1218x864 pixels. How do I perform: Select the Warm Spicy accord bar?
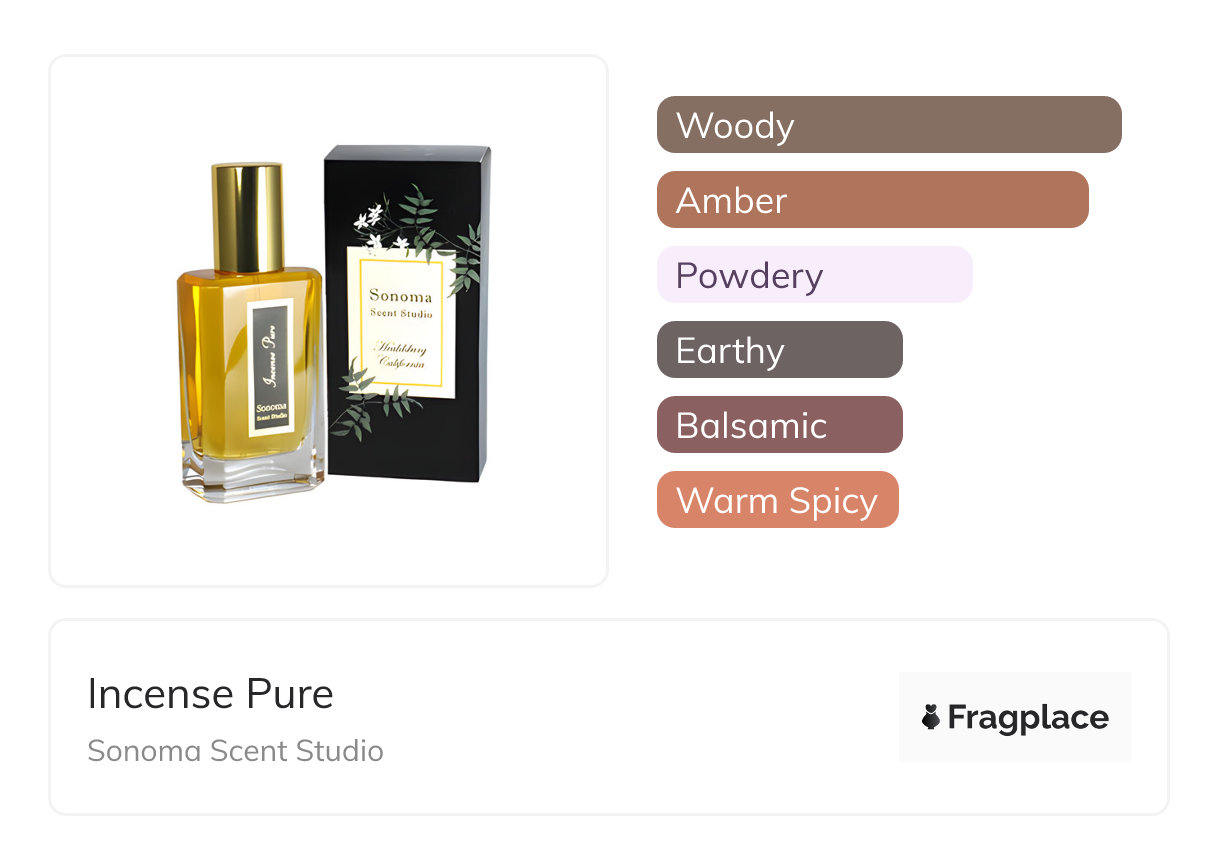(x=778, y=500)
